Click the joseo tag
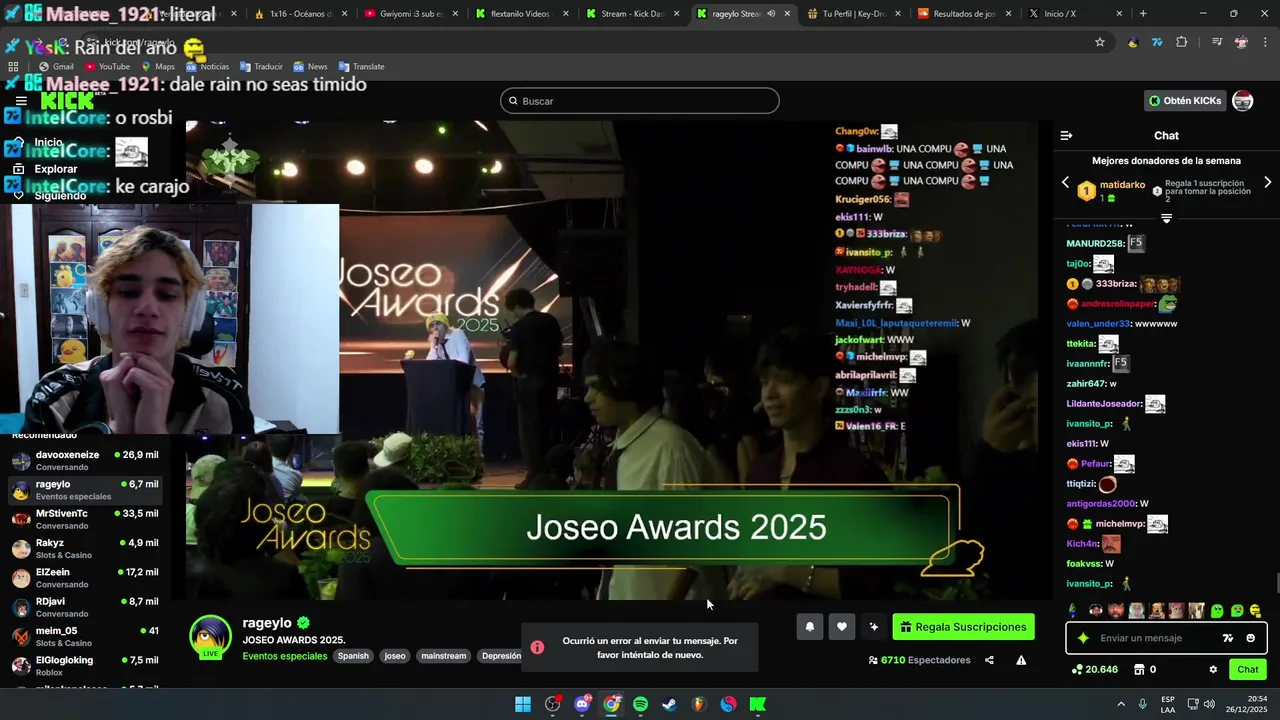 click(x=395, y=656)
